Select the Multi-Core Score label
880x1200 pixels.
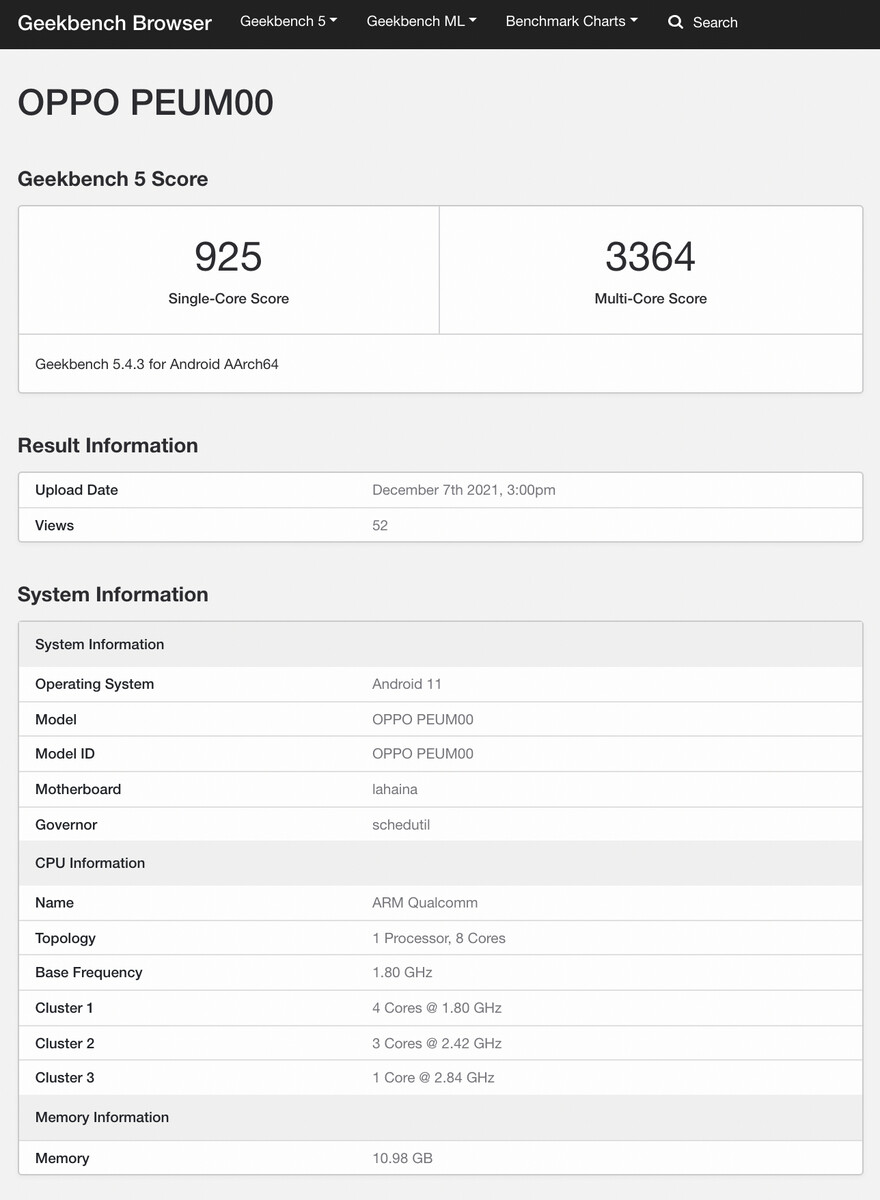coord(650,298)
